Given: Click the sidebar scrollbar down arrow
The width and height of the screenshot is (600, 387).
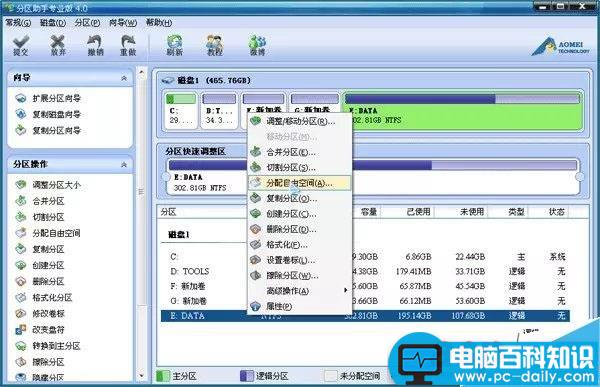Looking at the screenshot, I should click(x=141, y=376).
